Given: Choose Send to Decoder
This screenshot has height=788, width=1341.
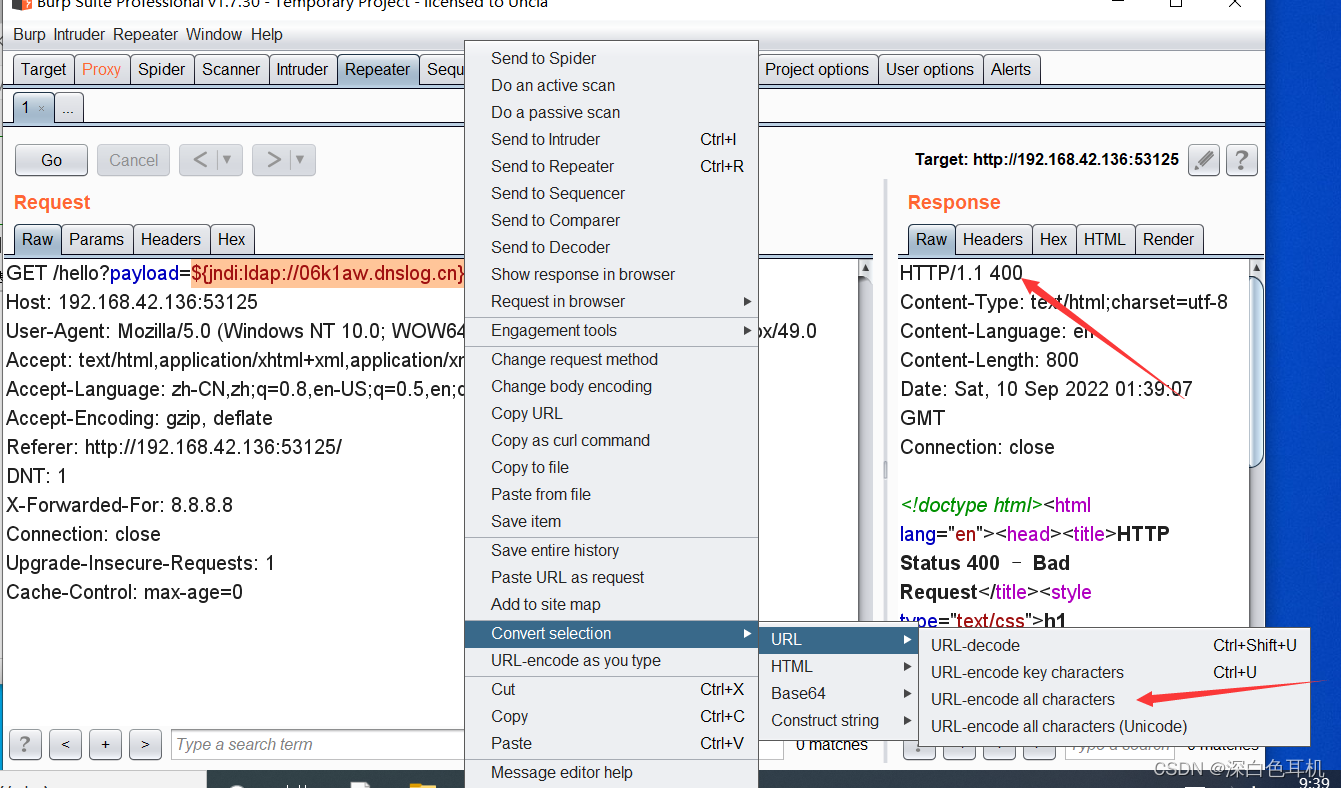Looking at the screenshot, I should coord(612,247).
